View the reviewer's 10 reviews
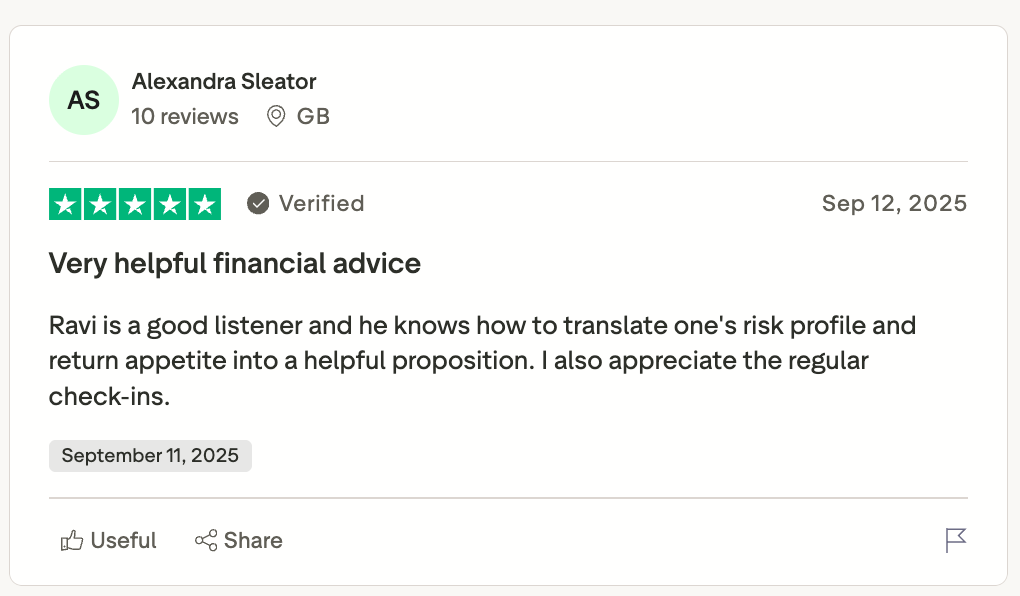The height and width of the screenshot is (596, 1020). pyautogui.click(x=185, y=117)
